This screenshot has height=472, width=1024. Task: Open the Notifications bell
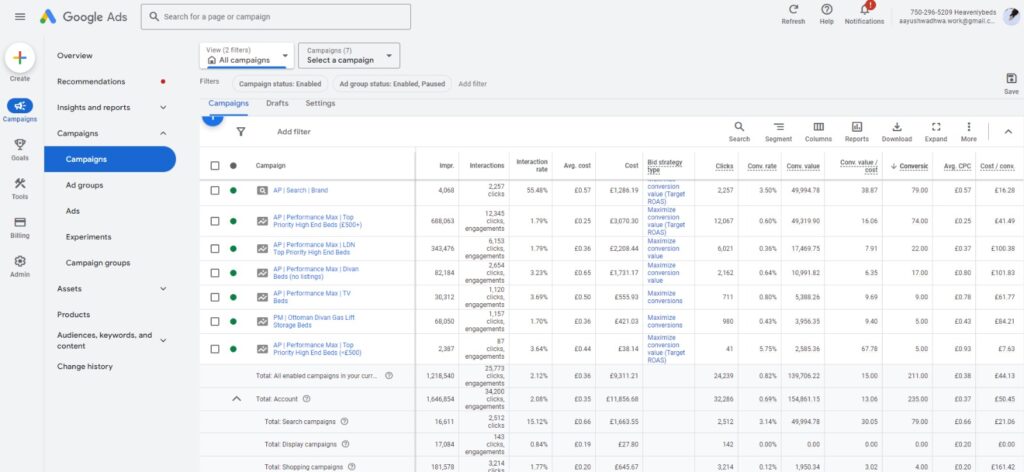864,11
